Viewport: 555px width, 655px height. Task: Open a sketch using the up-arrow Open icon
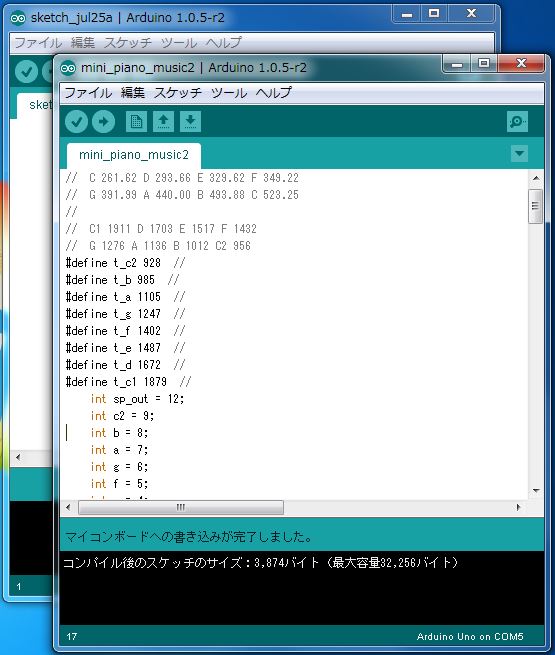pyautogui.click(x=163, y=122)
